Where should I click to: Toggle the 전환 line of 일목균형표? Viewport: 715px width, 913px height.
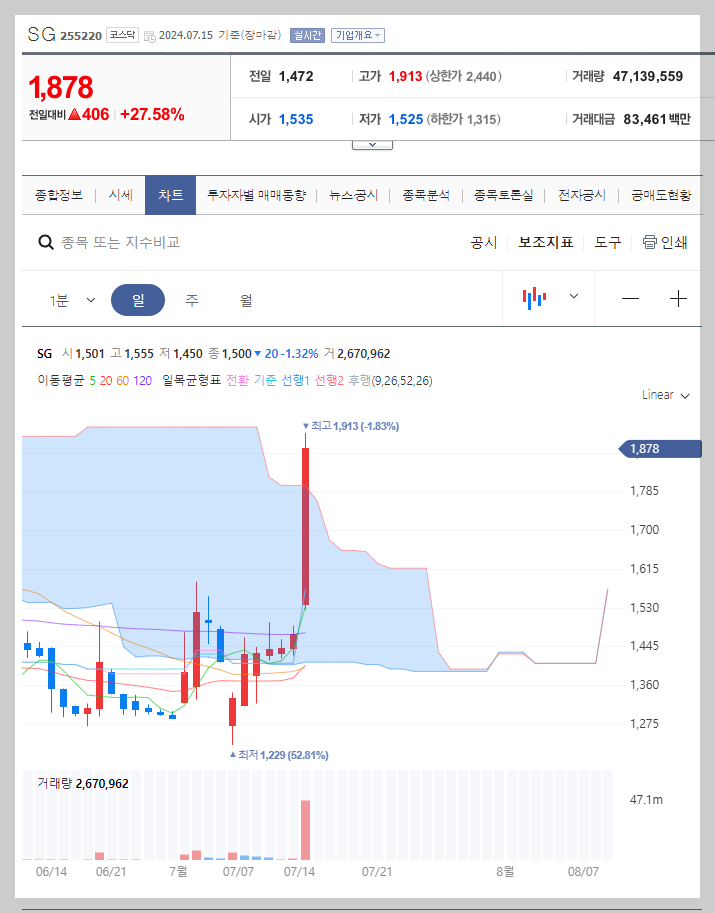[x=237, y=381]
